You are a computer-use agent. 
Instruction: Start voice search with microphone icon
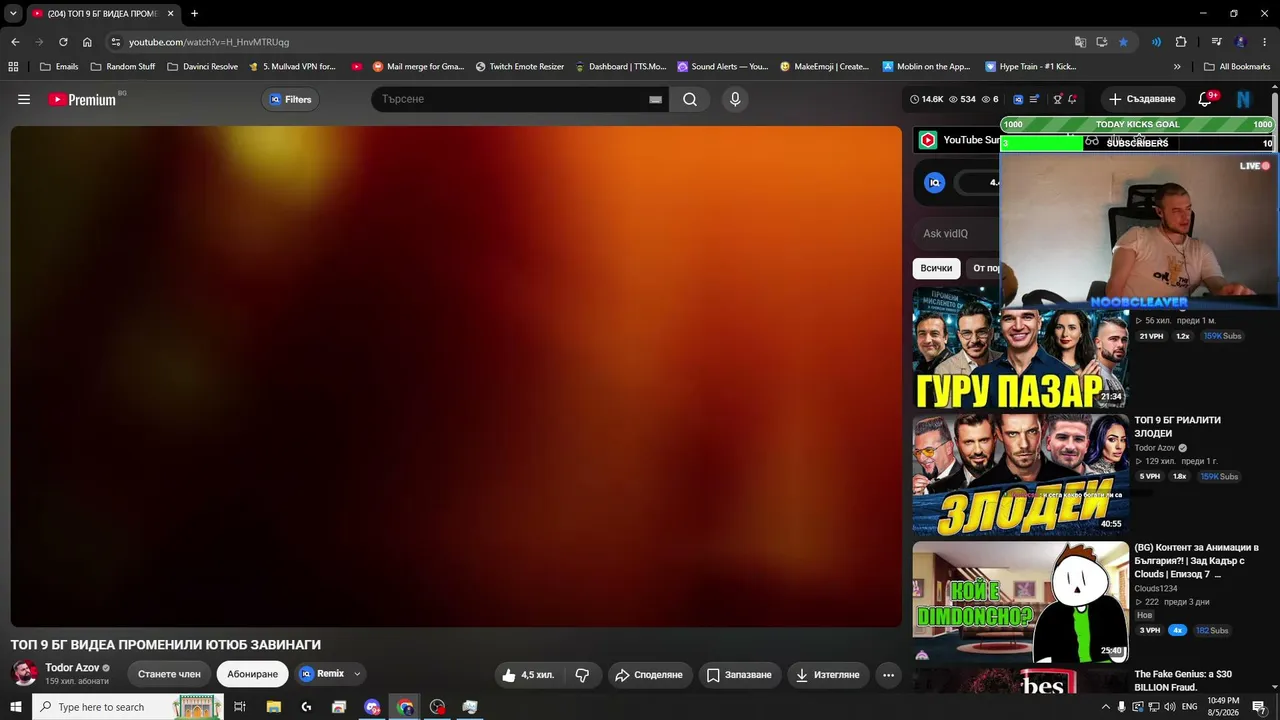click(x=735, y=99)
